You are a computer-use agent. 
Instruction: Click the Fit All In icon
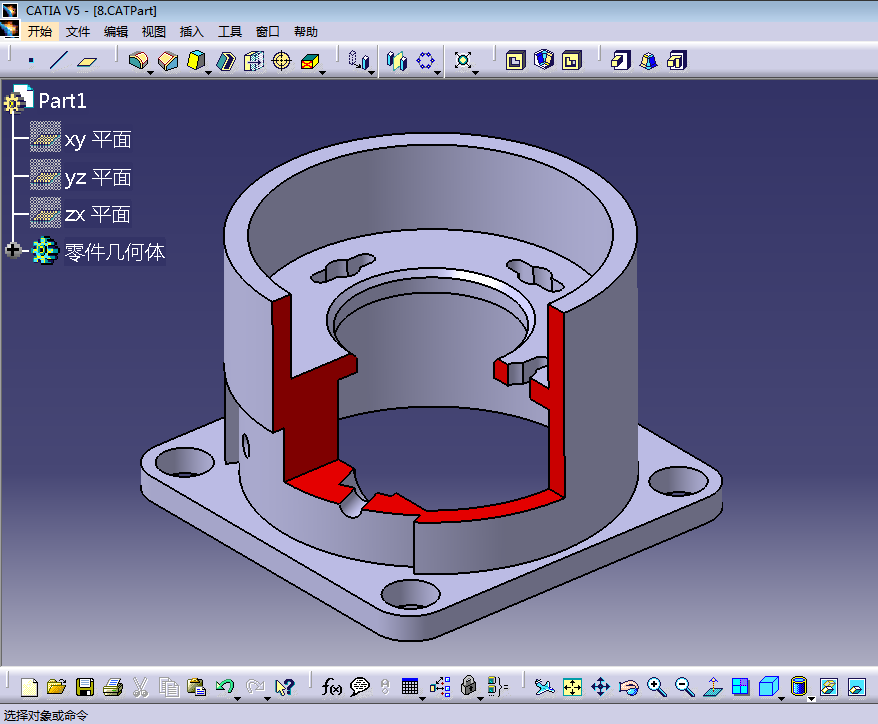(572, 687)
